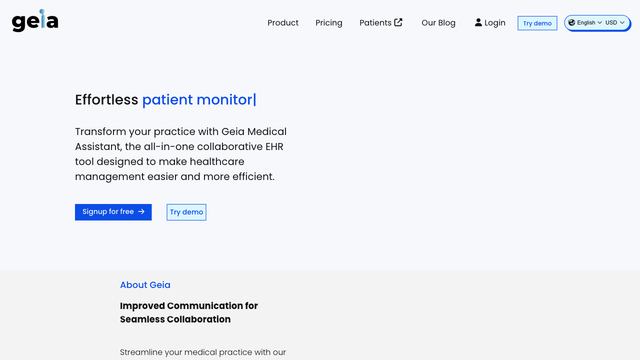This screenshot has height=360, width=640.
Task: Visit Our Blog from navigation
Action: [438, 23]
